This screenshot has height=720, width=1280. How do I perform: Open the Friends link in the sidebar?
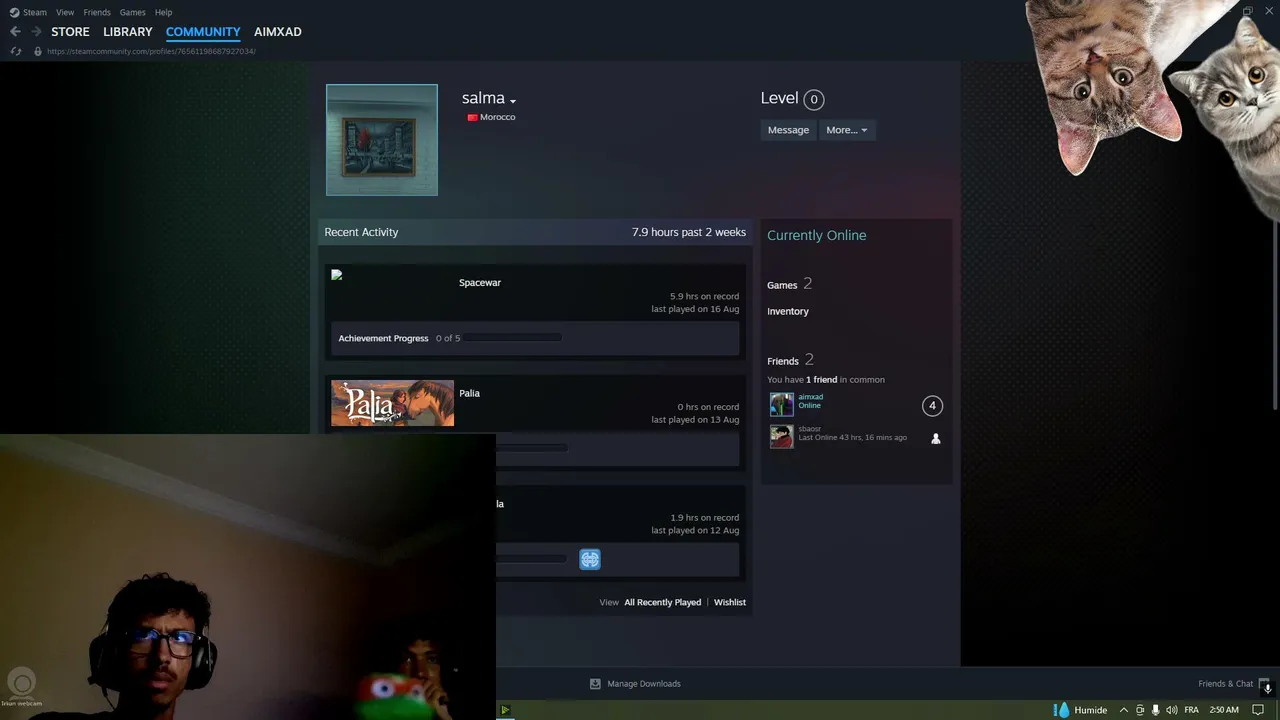click(x=783, y=361)
